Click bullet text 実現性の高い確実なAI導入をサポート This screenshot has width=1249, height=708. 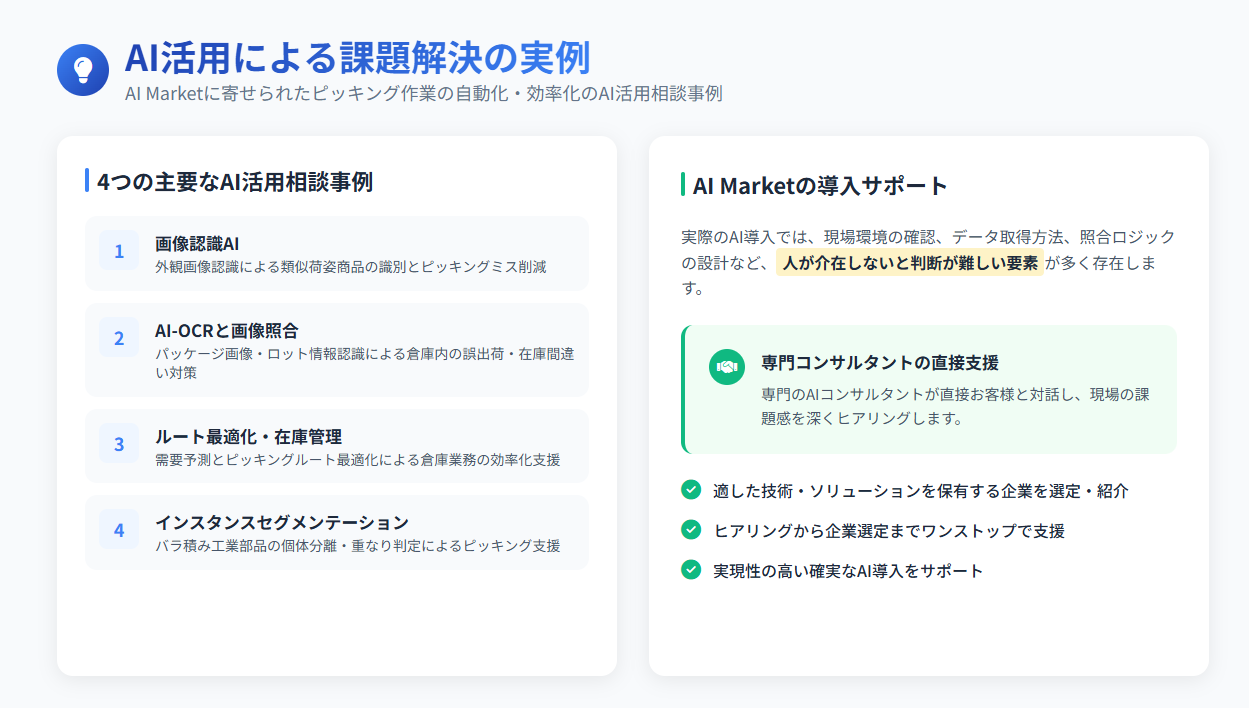(x=849, y=570)
